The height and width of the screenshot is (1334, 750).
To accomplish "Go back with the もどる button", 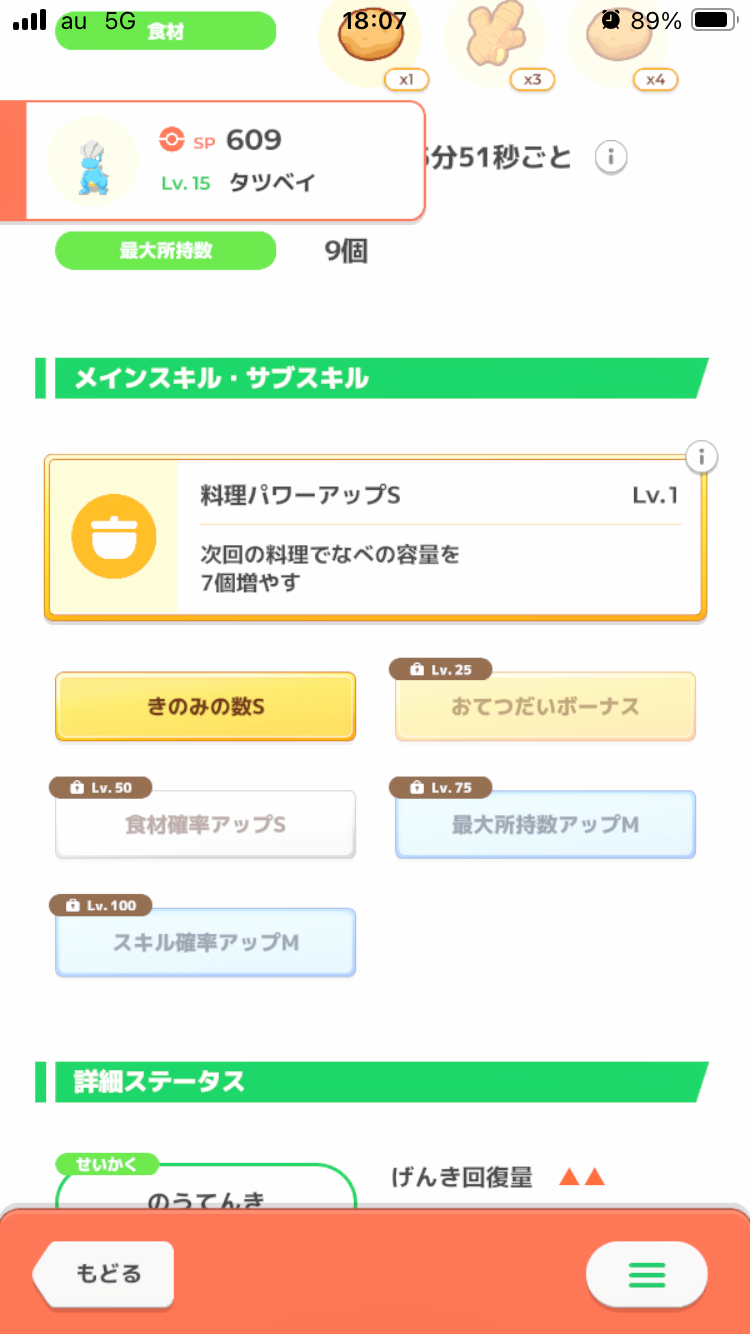I will 106,1274.
